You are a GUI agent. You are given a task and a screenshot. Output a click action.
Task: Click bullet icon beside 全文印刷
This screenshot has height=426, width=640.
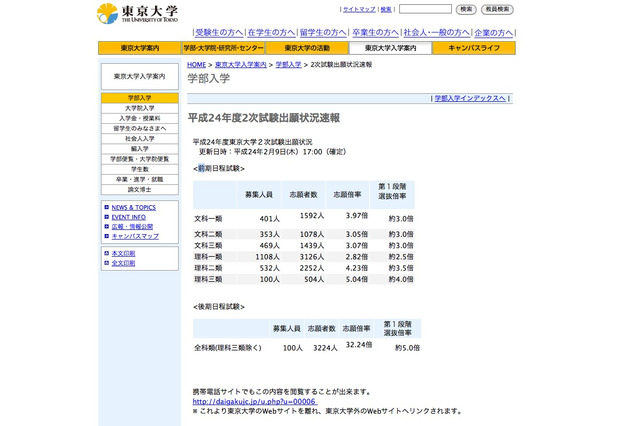click(x=107, y=263)
